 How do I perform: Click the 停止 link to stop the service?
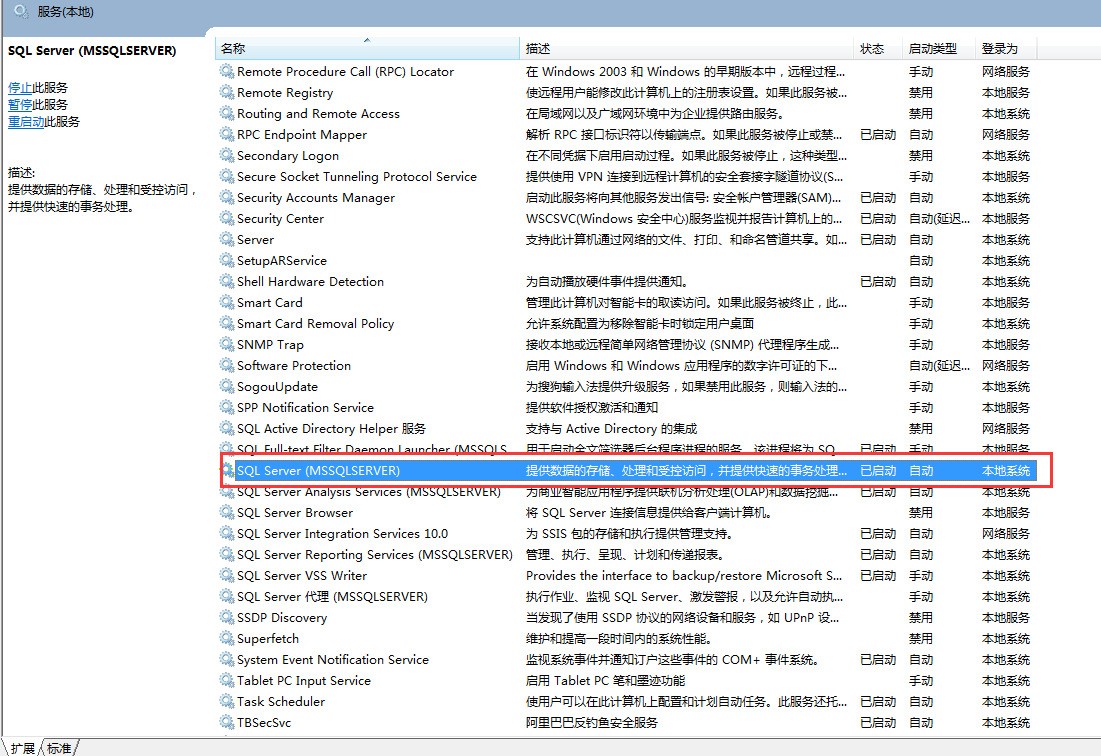point(20,88)
